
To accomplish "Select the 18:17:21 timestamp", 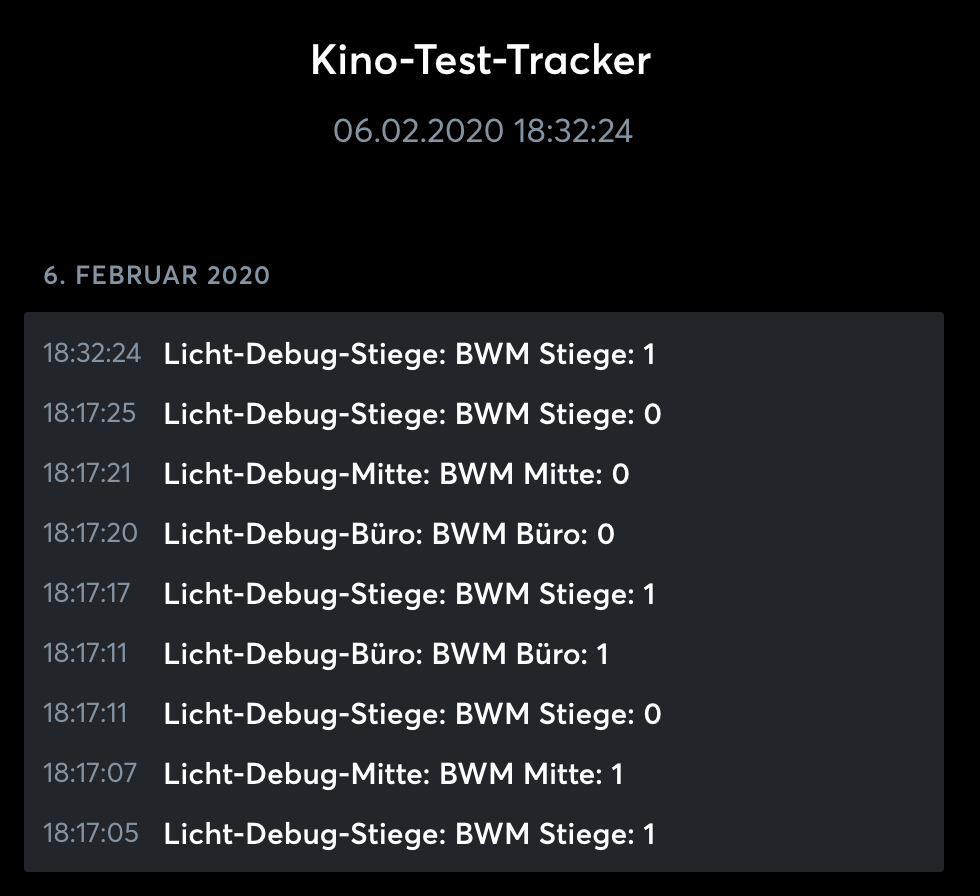I will click(x=87, y=473).
